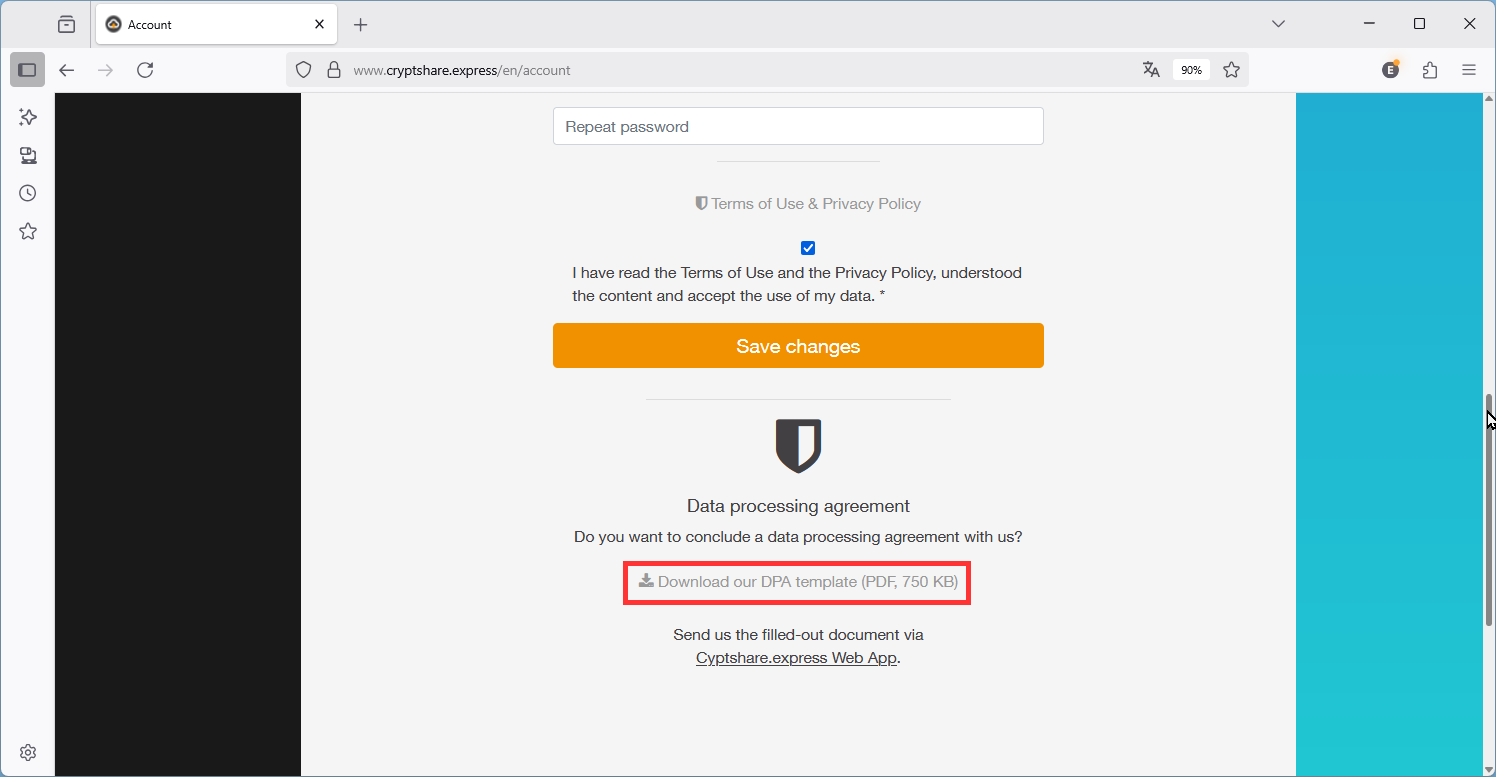Open synced tabs in the sidebar
The image size is (1496, 777).
pyautogui.click(x=28, y=155)
